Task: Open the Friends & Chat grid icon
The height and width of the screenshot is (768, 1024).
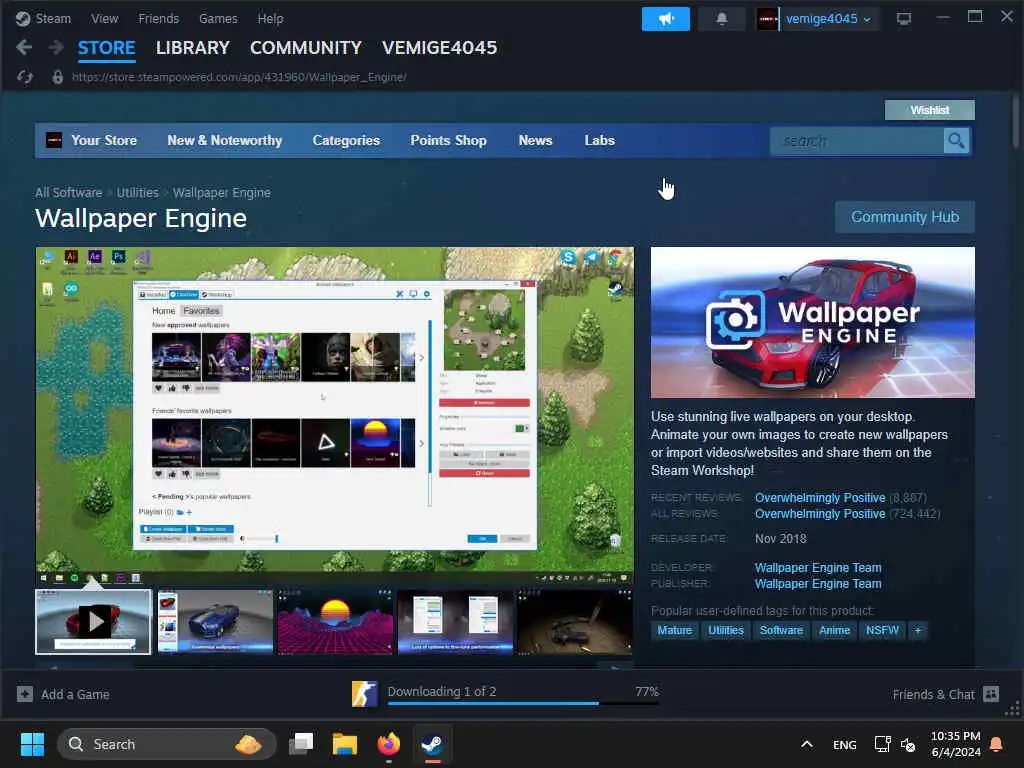Action: click(x=991, y=694)
